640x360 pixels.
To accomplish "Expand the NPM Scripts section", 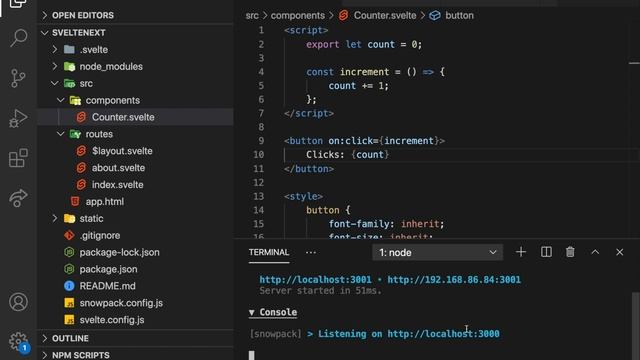I will coord(44,355).
